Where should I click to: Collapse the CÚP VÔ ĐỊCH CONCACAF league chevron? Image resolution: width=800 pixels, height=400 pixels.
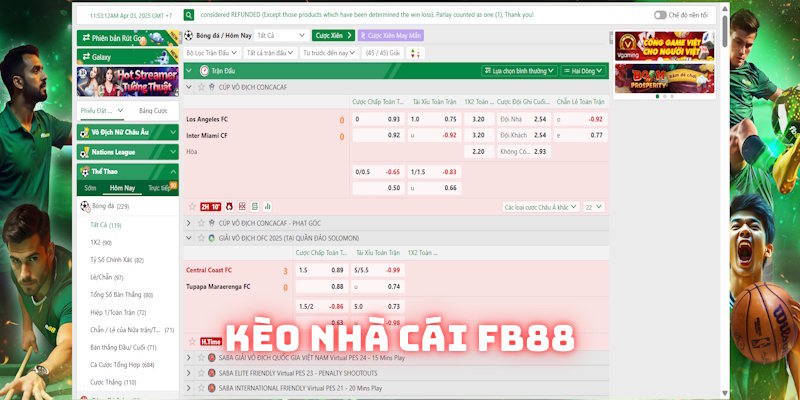pyautogui.click(x=189, y=87)
